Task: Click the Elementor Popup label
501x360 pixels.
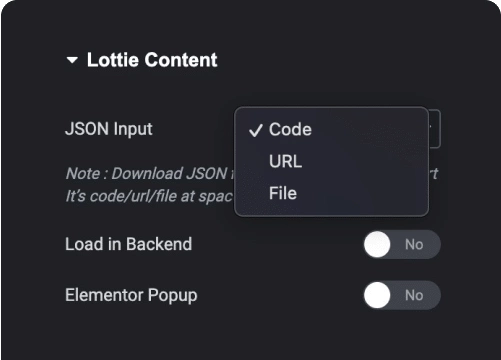Action: point(131,296)
